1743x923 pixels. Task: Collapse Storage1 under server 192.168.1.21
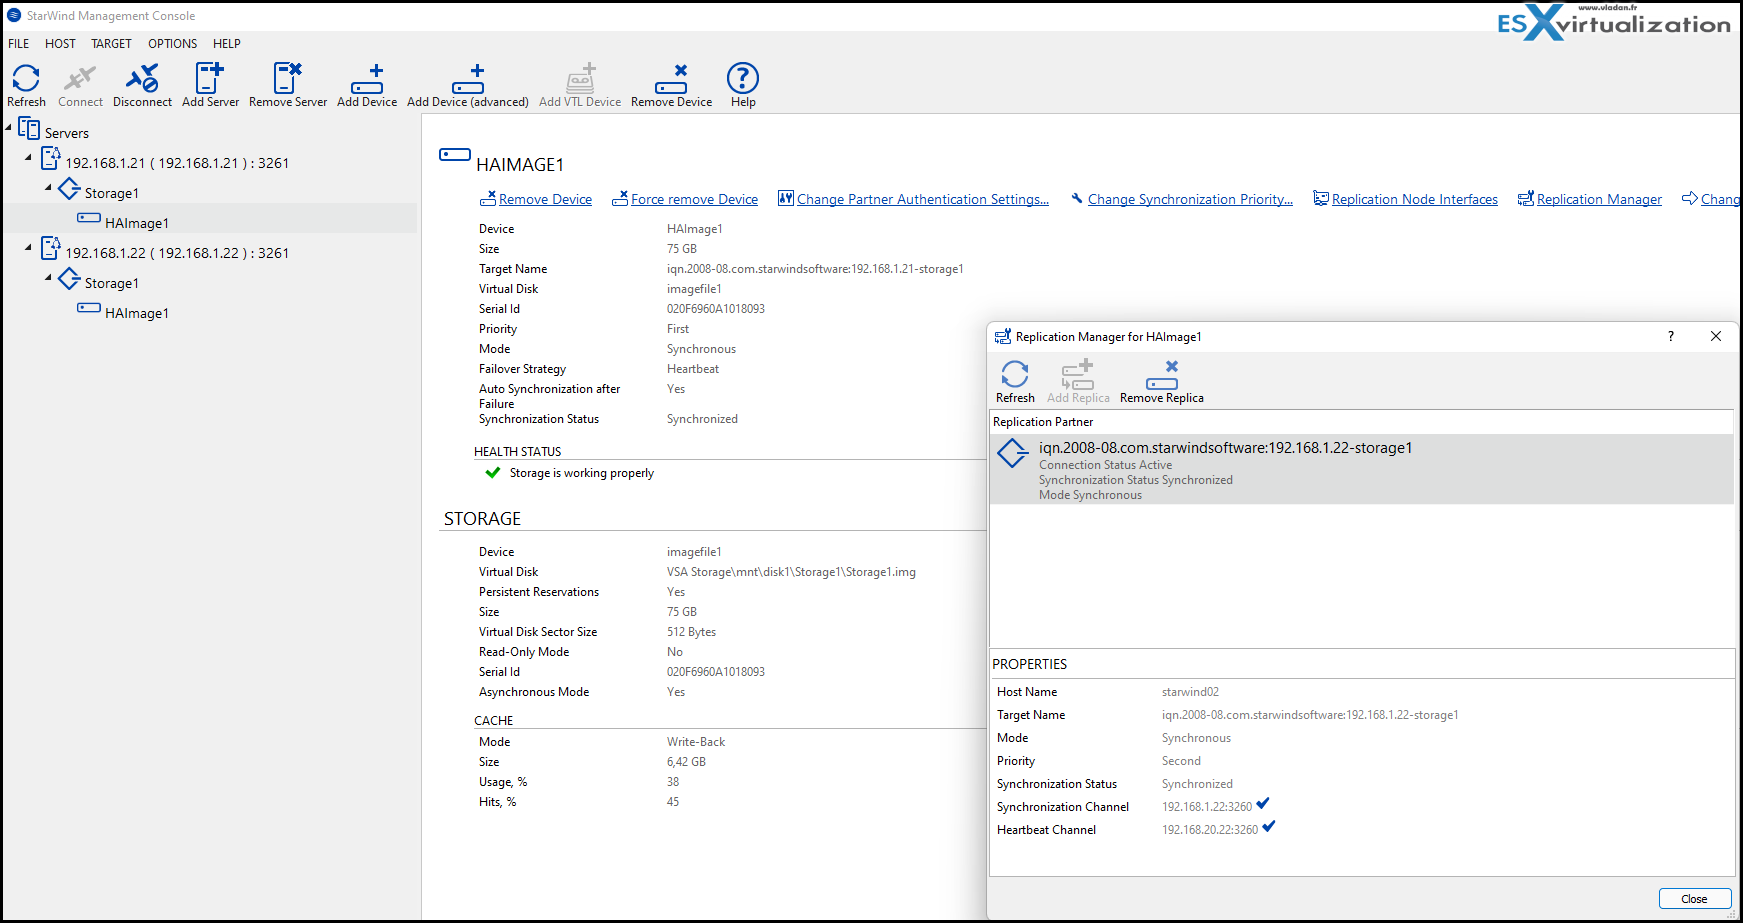point(48,187)
